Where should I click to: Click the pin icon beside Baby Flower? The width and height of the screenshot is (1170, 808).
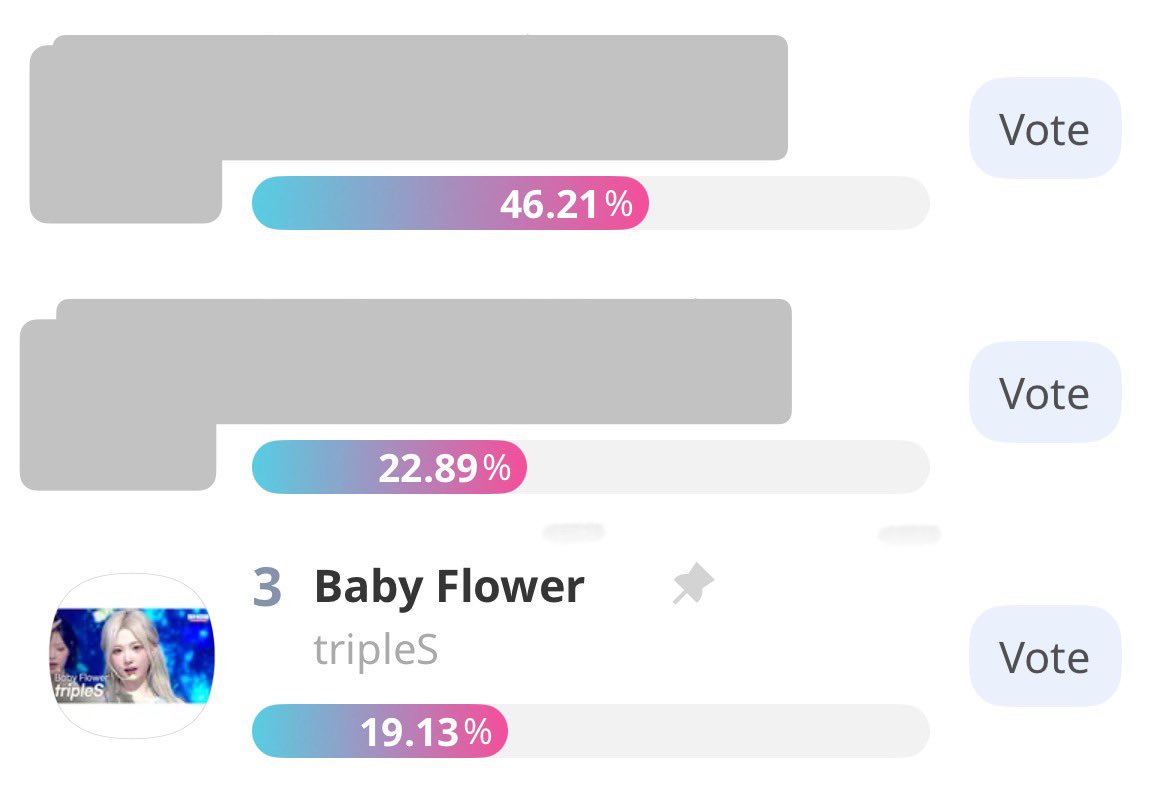(x=693, y=583)
